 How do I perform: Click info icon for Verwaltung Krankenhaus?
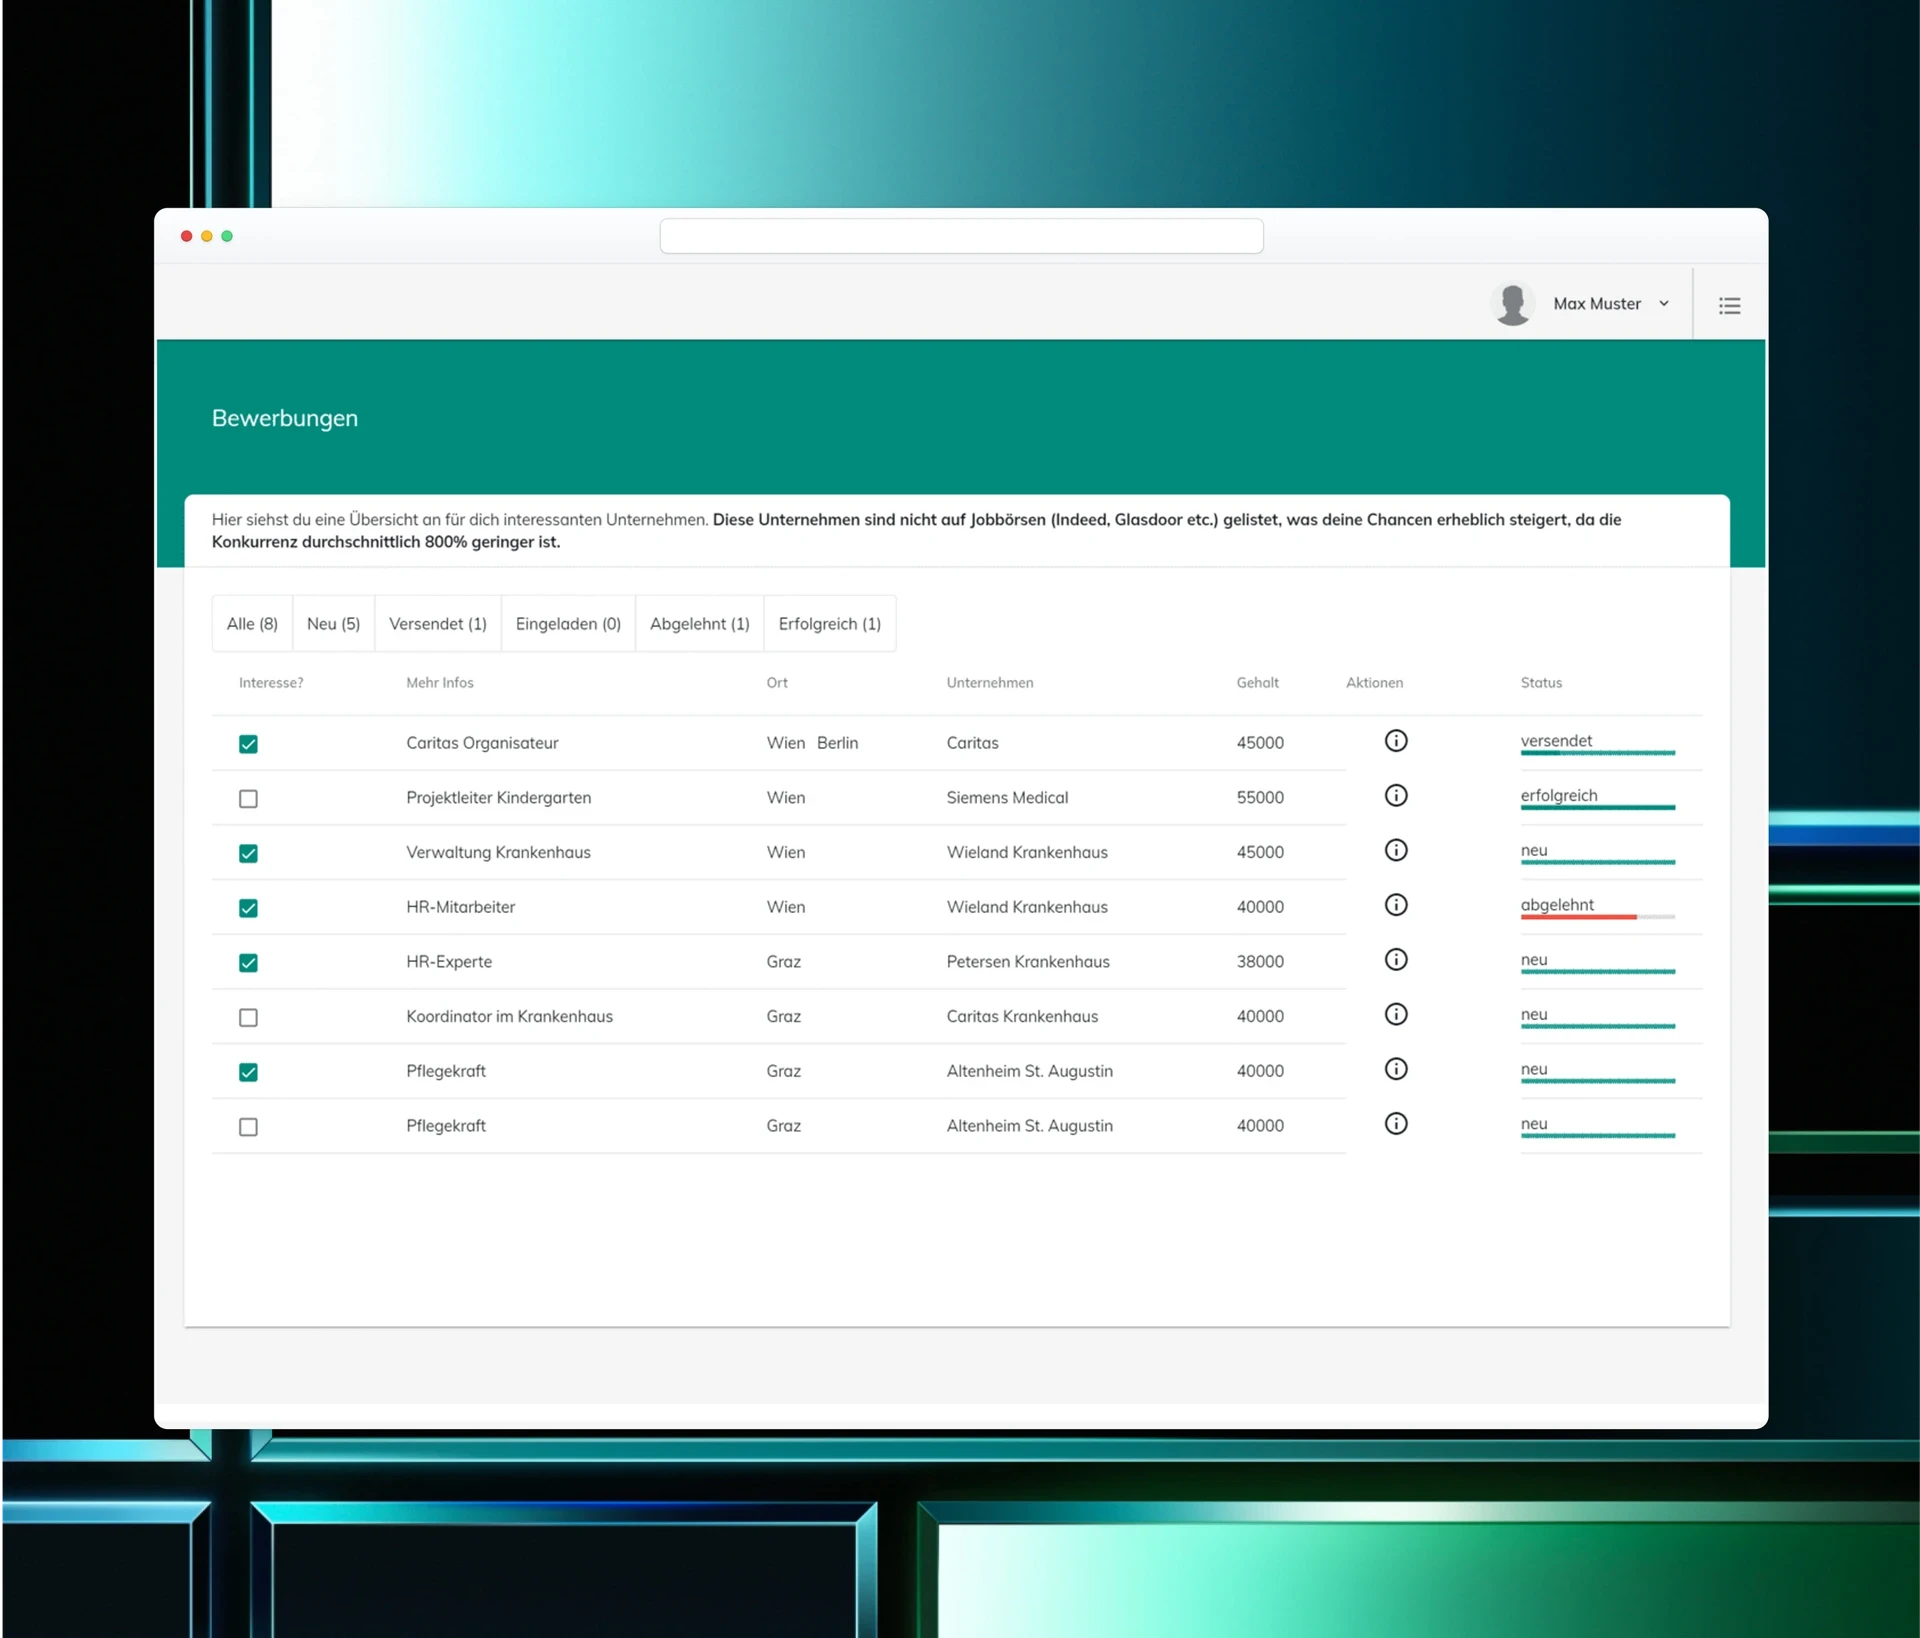(1395, 850)
